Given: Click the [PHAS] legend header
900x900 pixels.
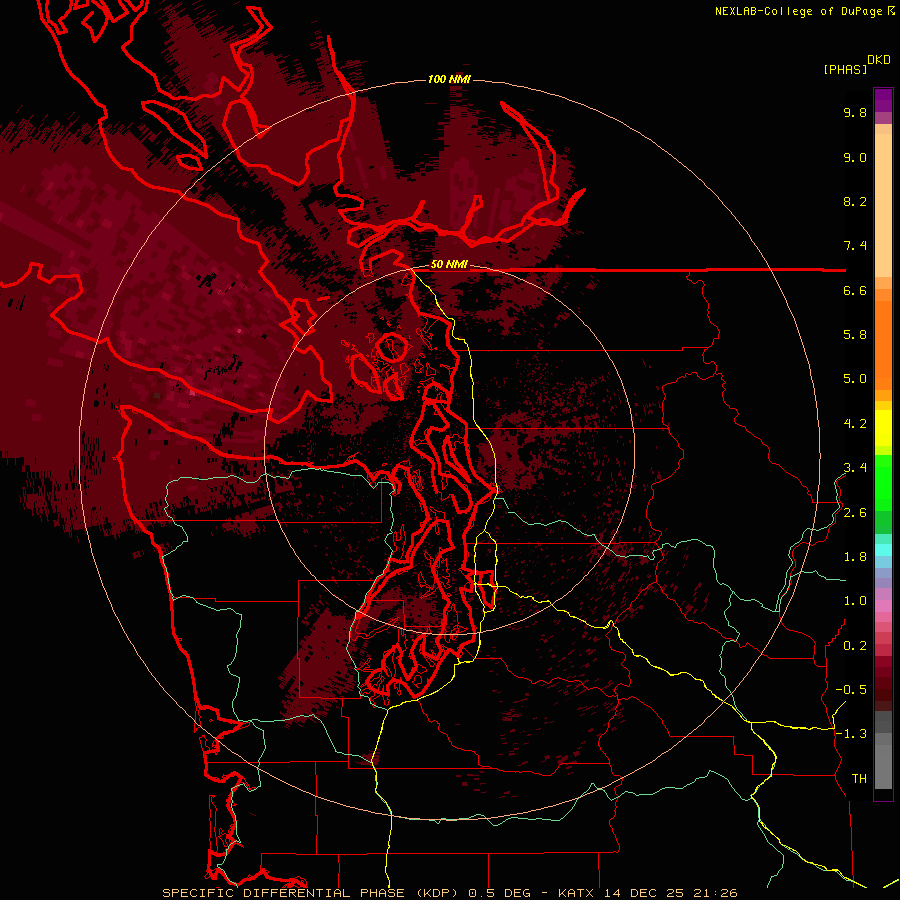Looking at the screenshot, I should pyautogui.click(x=845, y=69).
